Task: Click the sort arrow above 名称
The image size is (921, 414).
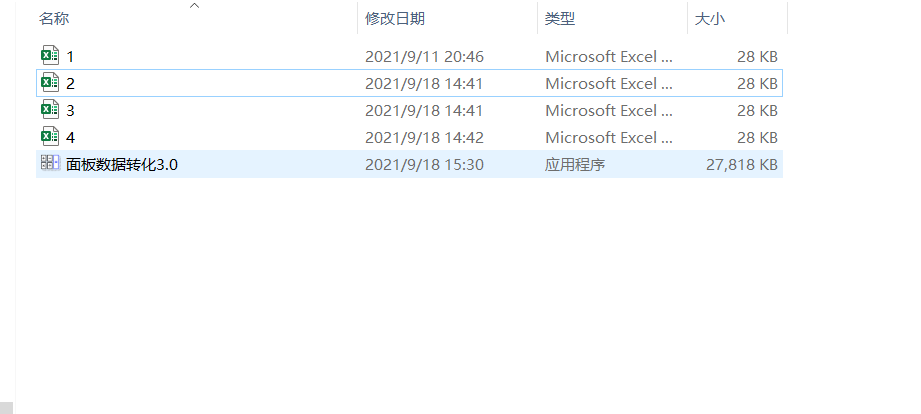Action: coord(194,6)
